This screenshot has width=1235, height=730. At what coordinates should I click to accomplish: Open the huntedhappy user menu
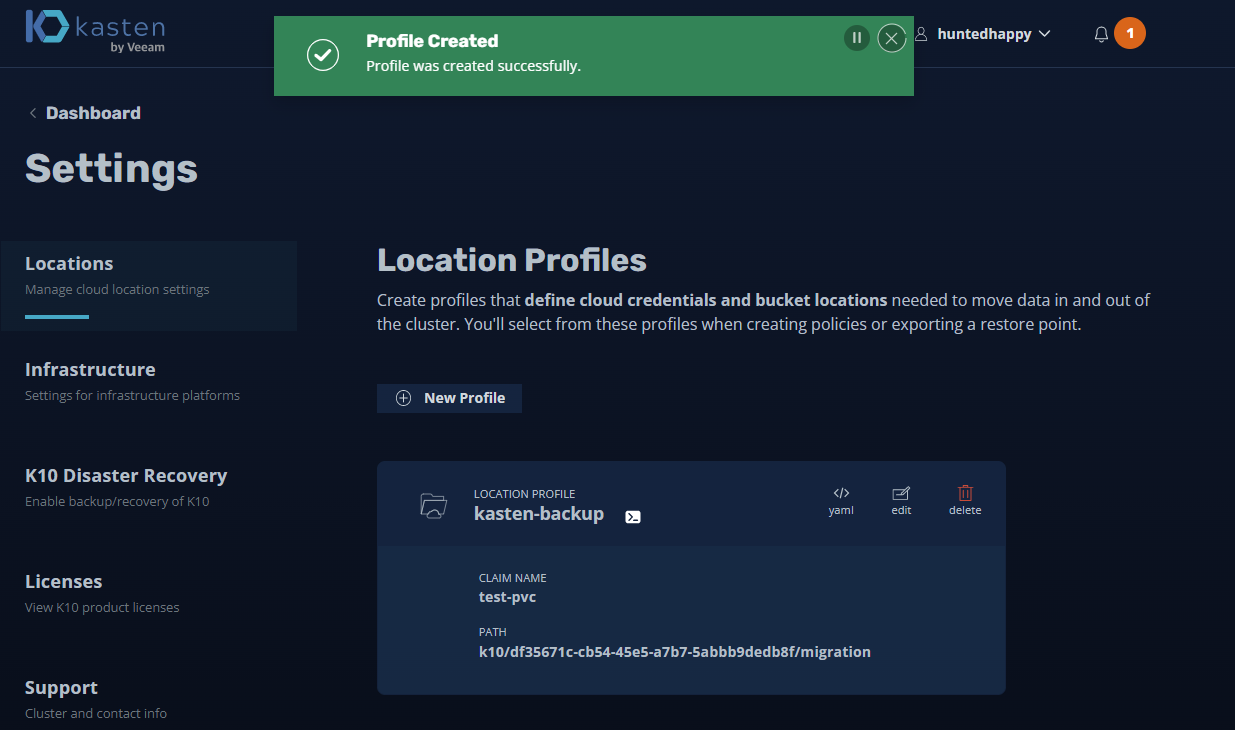point(983,34)
